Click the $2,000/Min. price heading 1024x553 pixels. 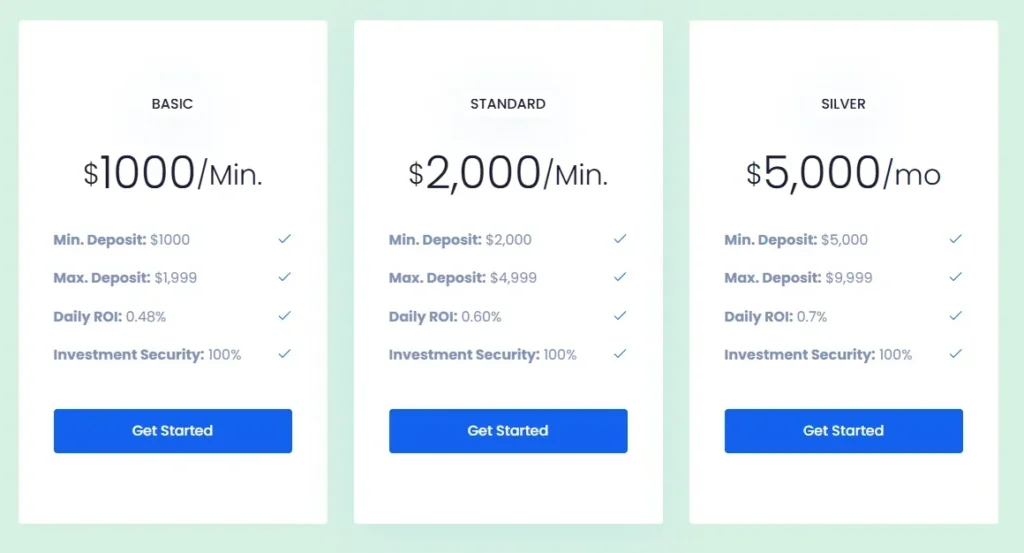tap(508, 174)
